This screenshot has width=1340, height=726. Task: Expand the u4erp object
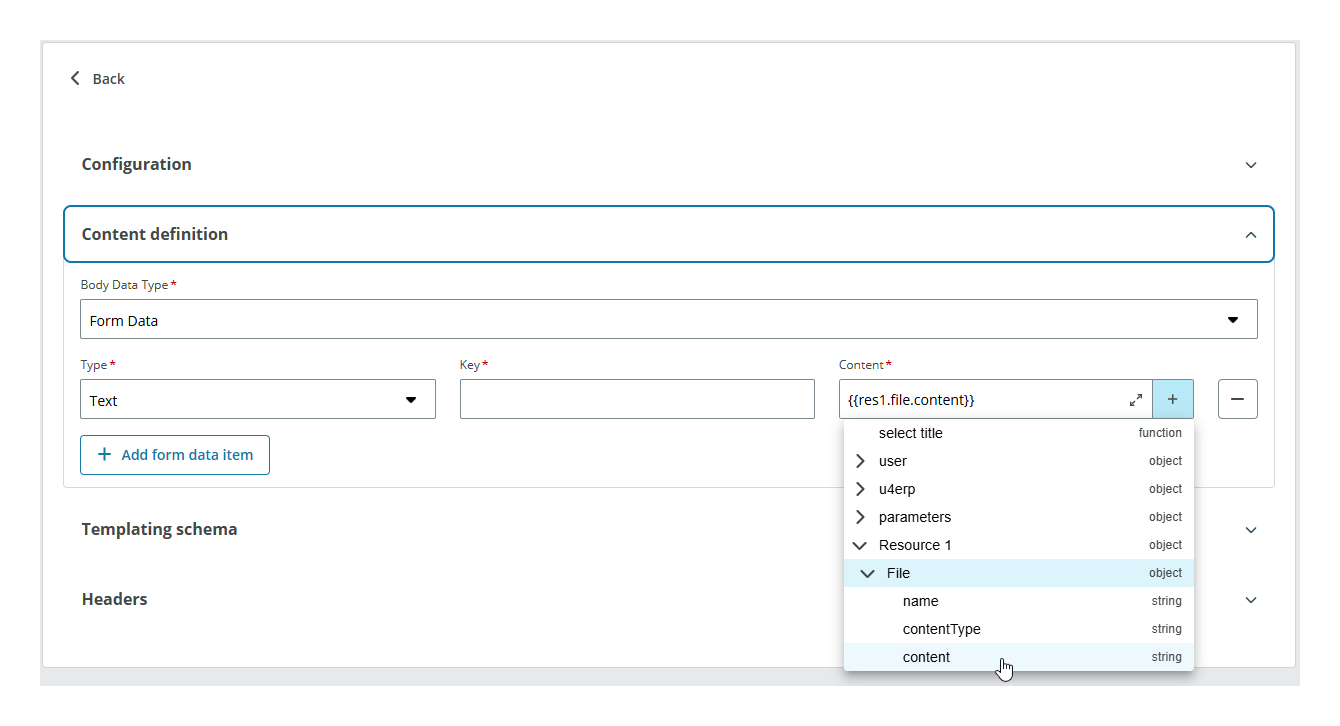tap(860, 489)
